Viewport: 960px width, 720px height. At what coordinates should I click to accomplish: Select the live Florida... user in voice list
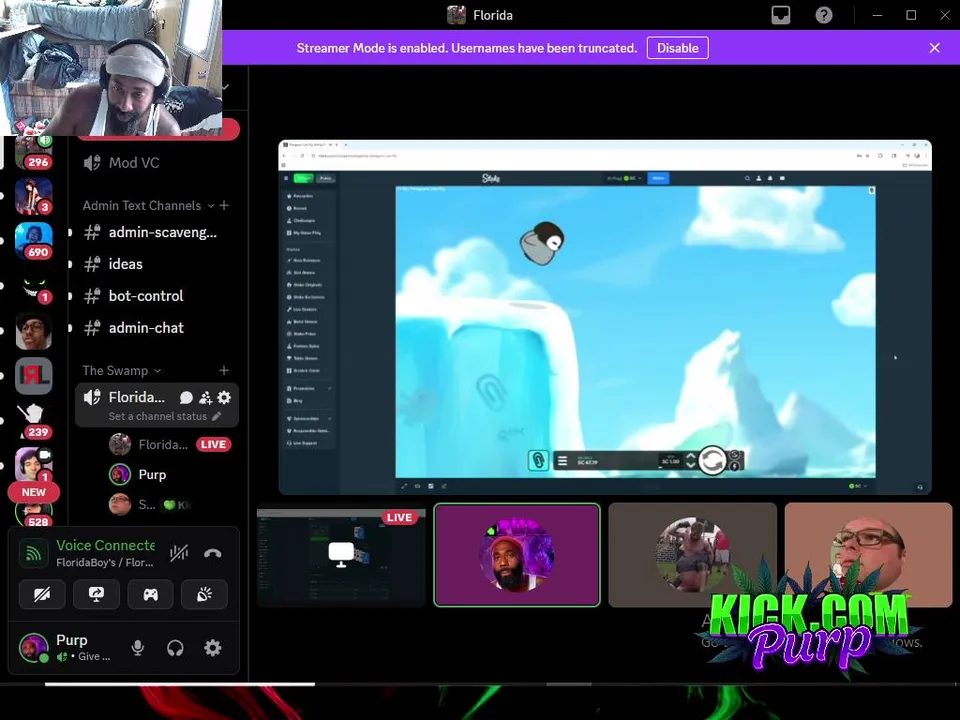point(170,444)
